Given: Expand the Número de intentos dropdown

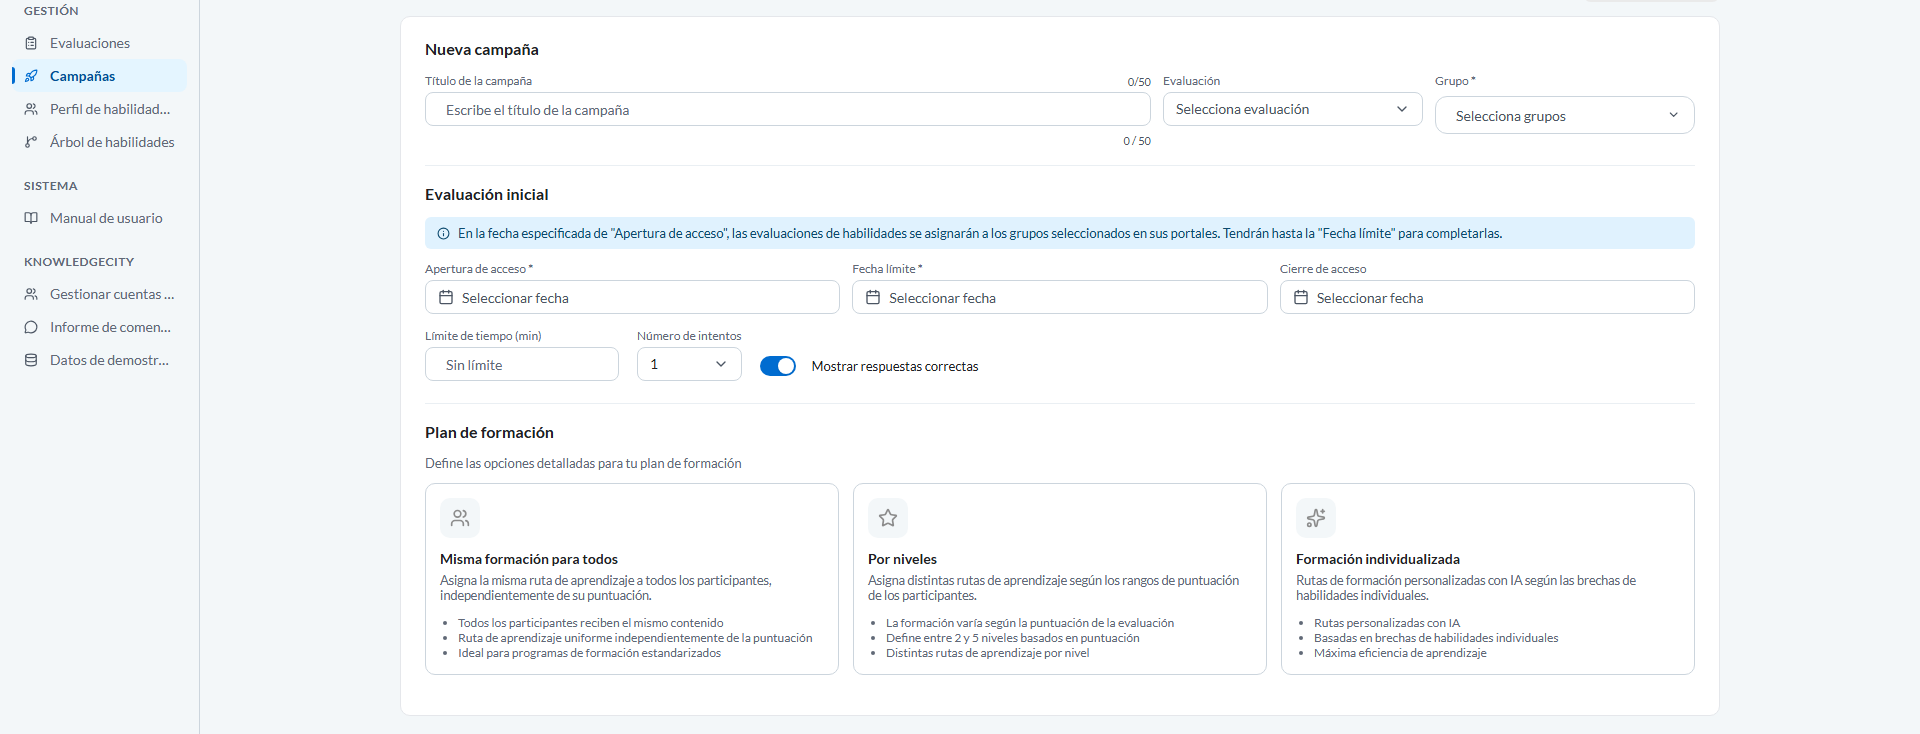Looking at the screenshot, I should coord(689,364).
